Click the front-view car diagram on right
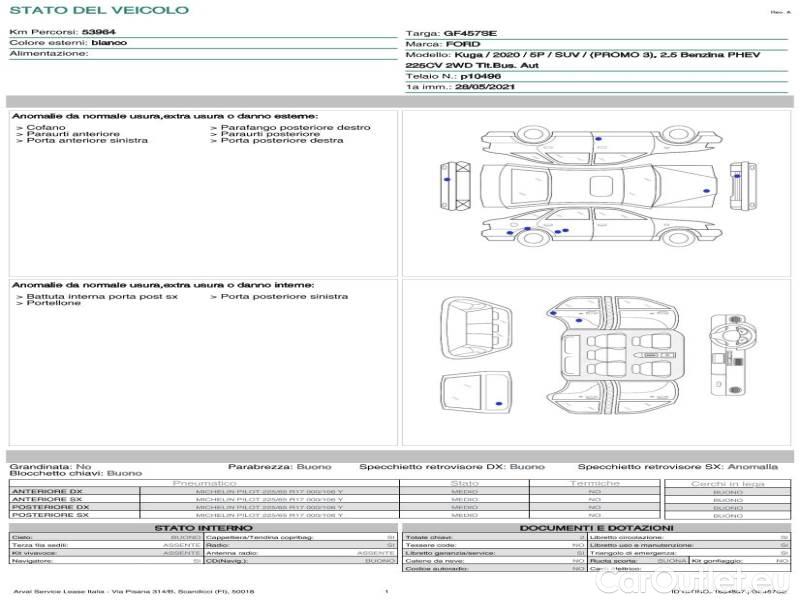This screenshot has height=600, width=800. click(743, 185)
